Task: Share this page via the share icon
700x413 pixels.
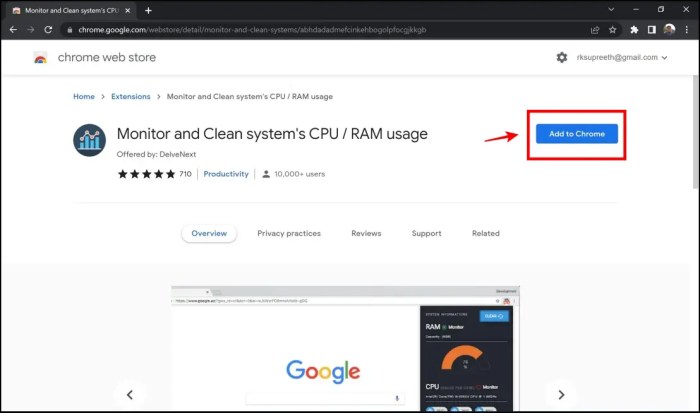Action: tap(595, 30)
